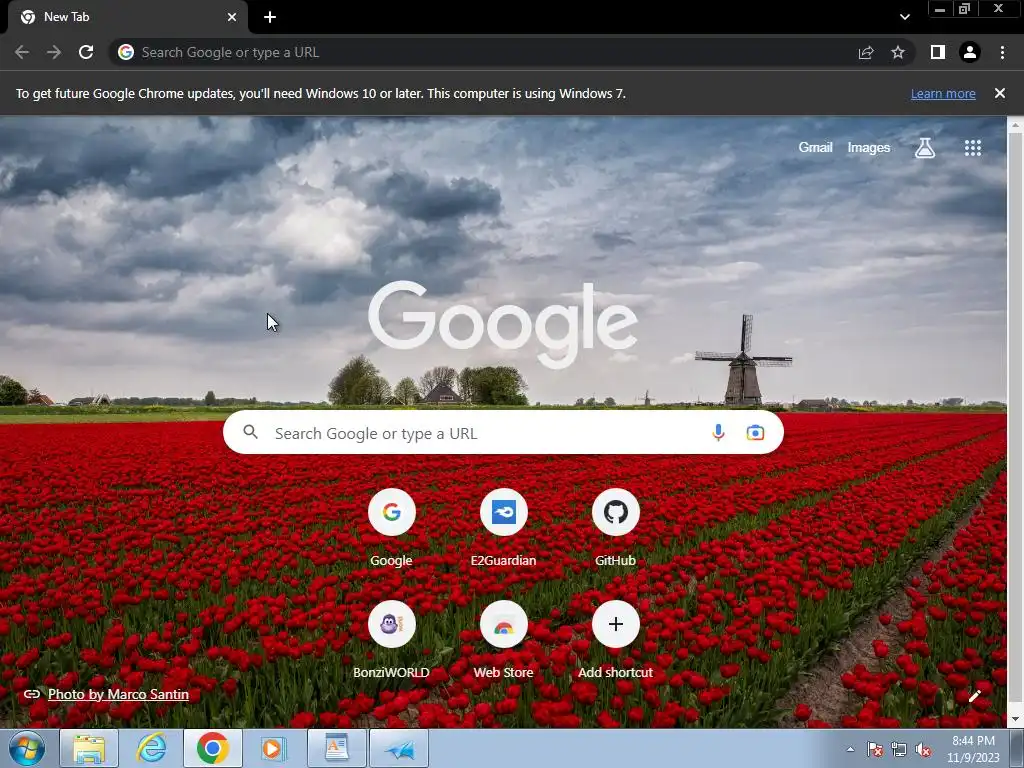Select the New Tab browser tab
Screen dimensions: 1024x768
point(128,17)
